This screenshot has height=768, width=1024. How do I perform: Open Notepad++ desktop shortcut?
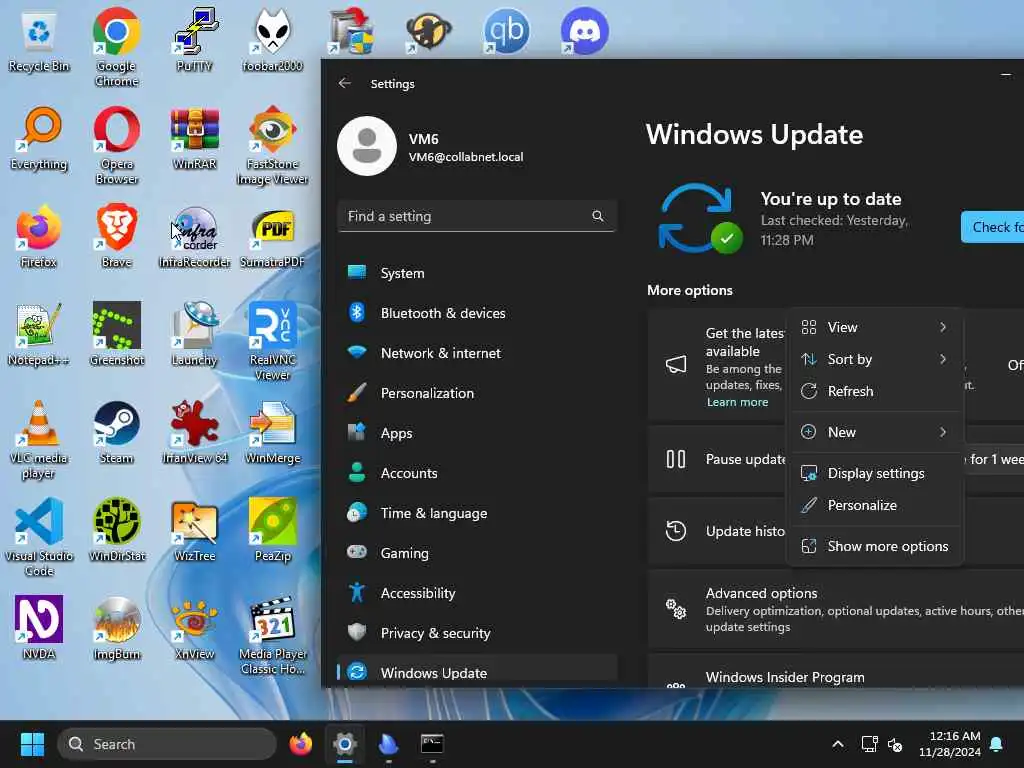(x=39, y=334)
